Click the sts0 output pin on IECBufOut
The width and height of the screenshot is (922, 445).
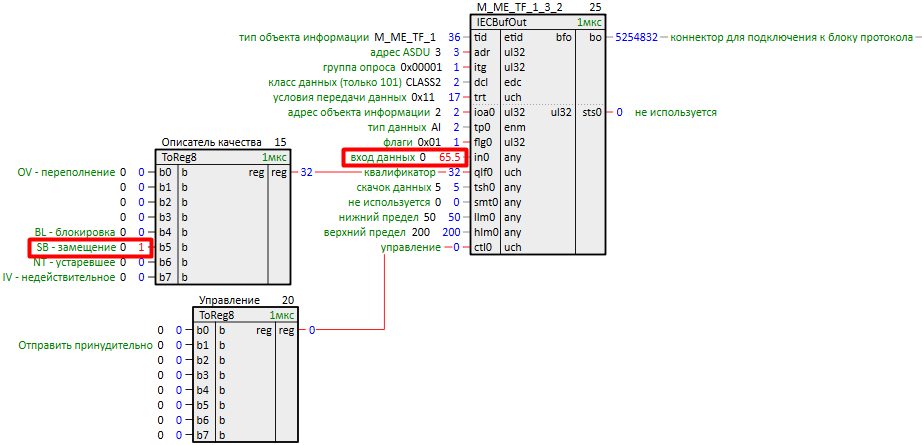click(x=592, y=112)
